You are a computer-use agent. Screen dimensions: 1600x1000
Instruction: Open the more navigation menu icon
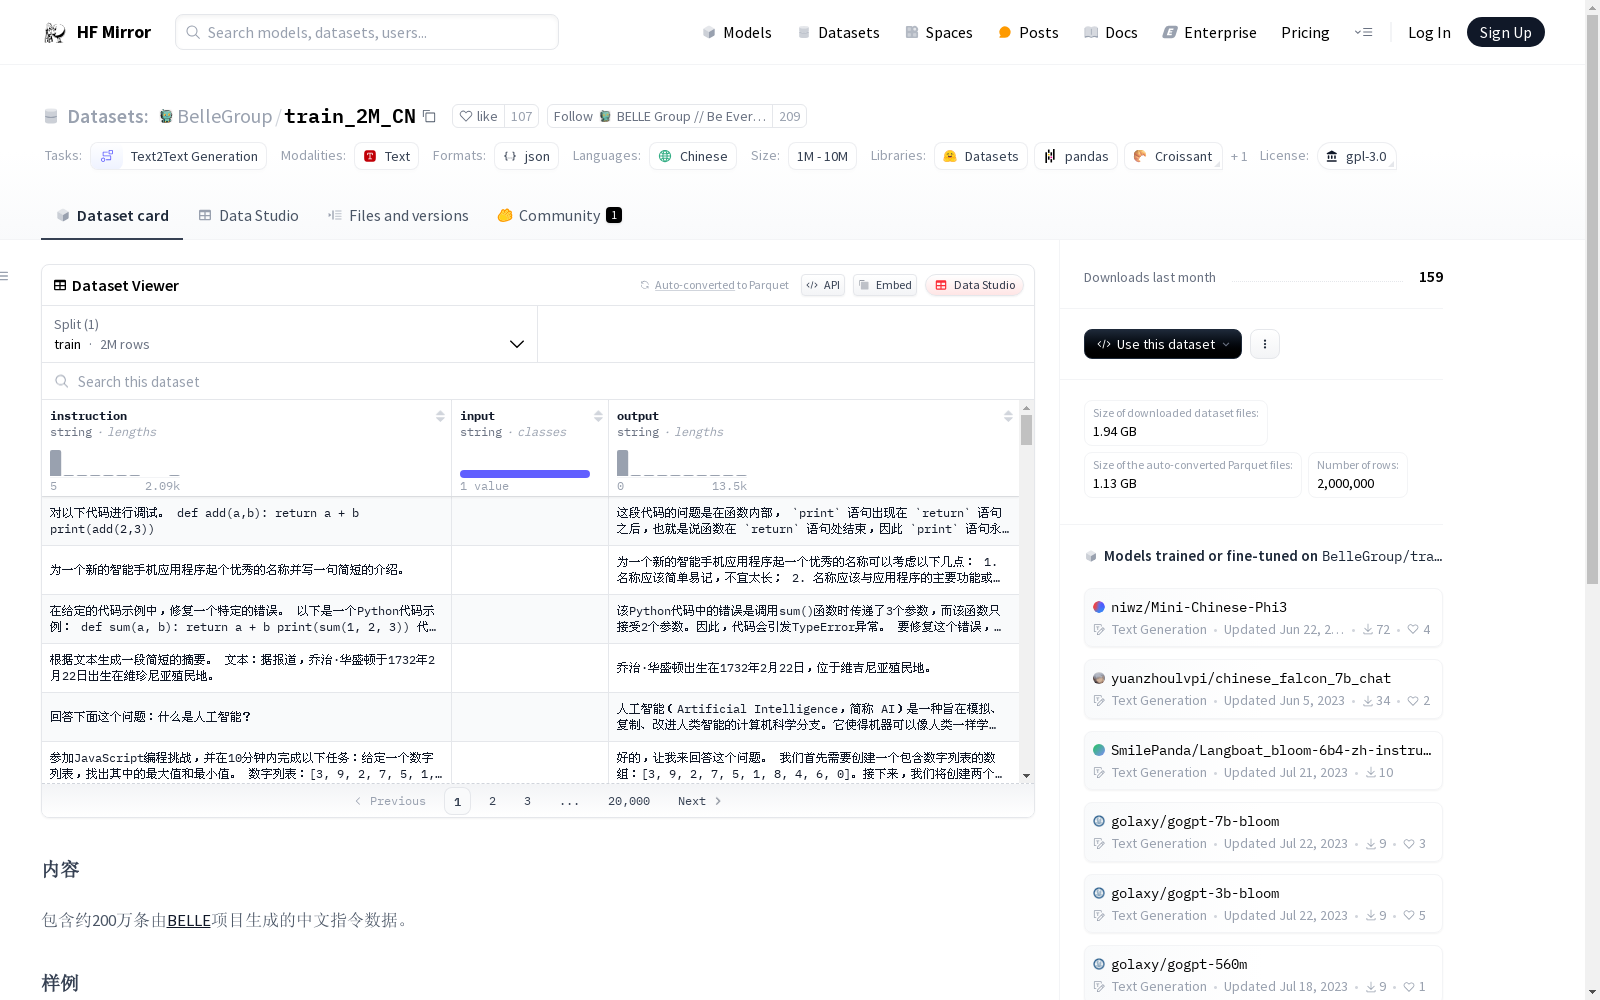point(1363,32)
